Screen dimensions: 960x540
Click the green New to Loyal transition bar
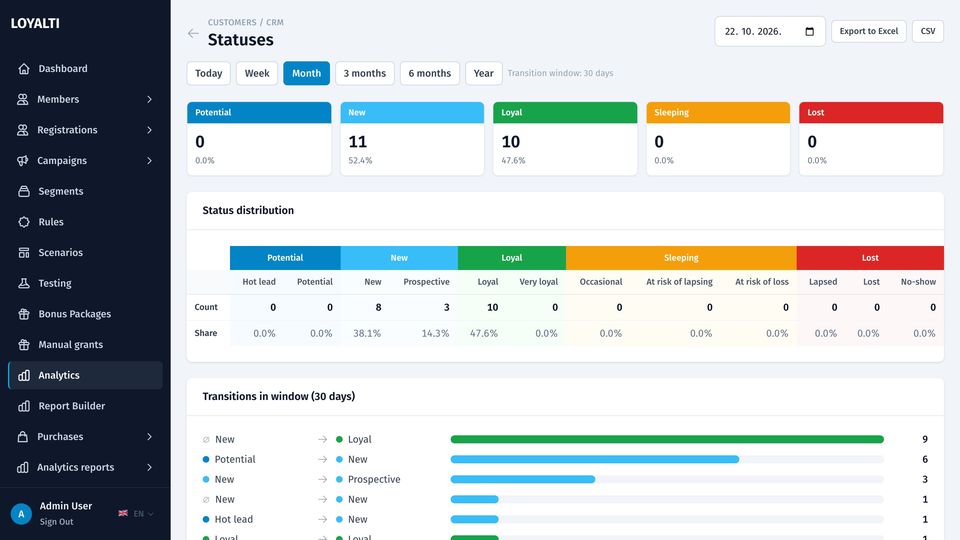tap(667, 440)
